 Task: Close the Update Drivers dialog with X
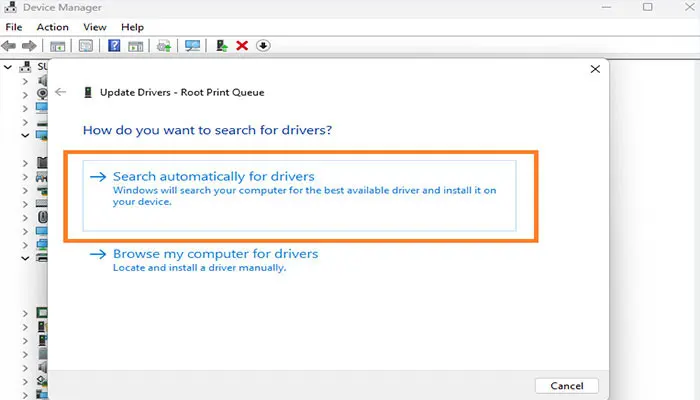point(595,69)
